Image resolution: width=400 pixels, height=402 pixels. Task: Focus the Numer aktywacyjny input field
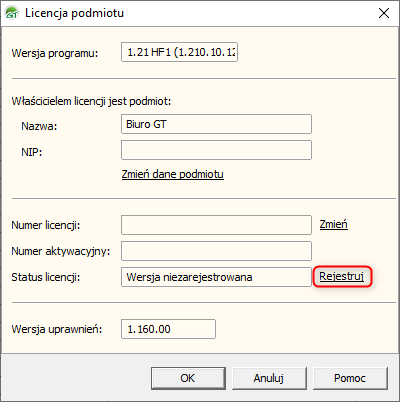pos(216,251)
